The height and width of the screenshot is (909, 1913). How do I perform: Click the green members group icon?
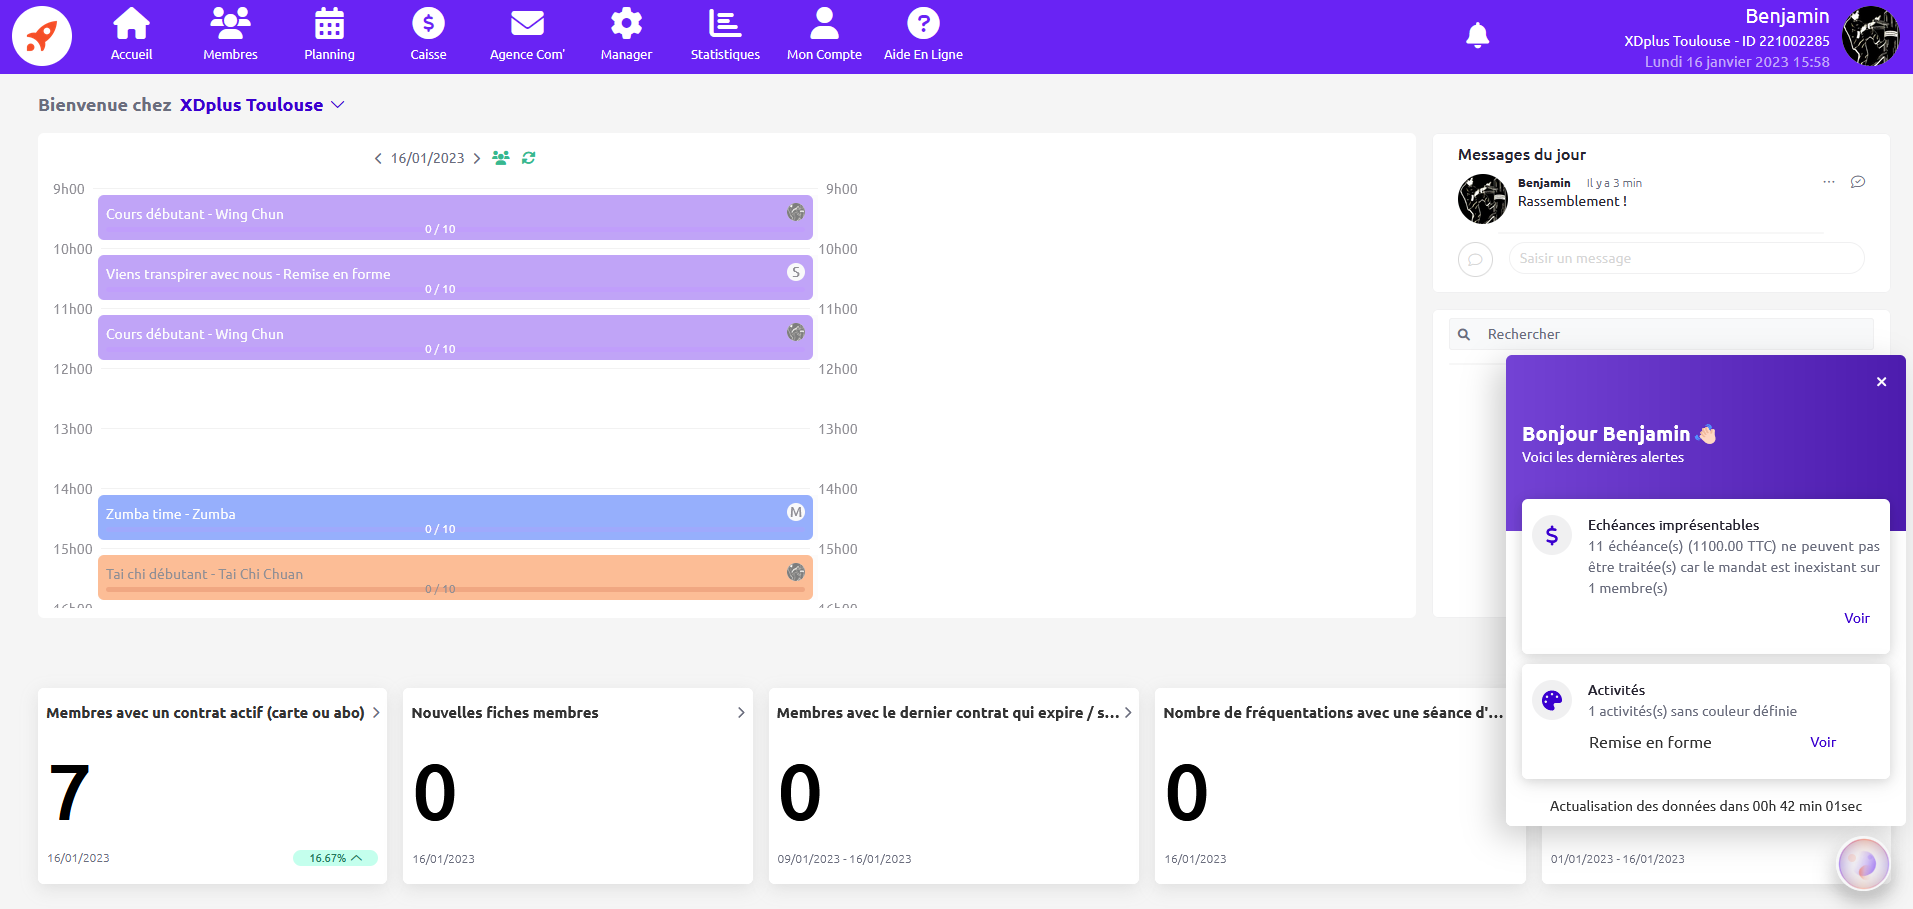(501, 158)
